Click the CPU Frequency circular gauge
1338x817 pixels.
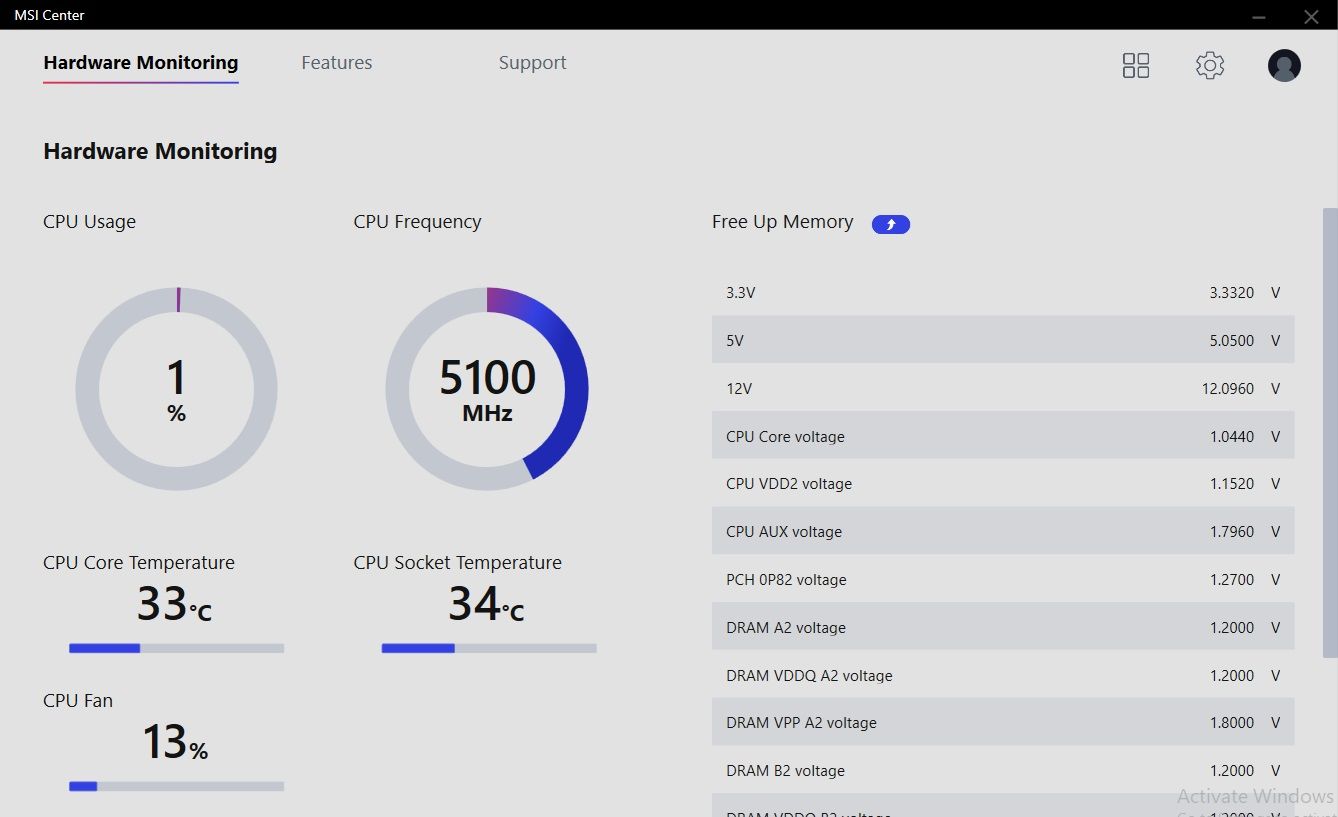coord(487,389)
